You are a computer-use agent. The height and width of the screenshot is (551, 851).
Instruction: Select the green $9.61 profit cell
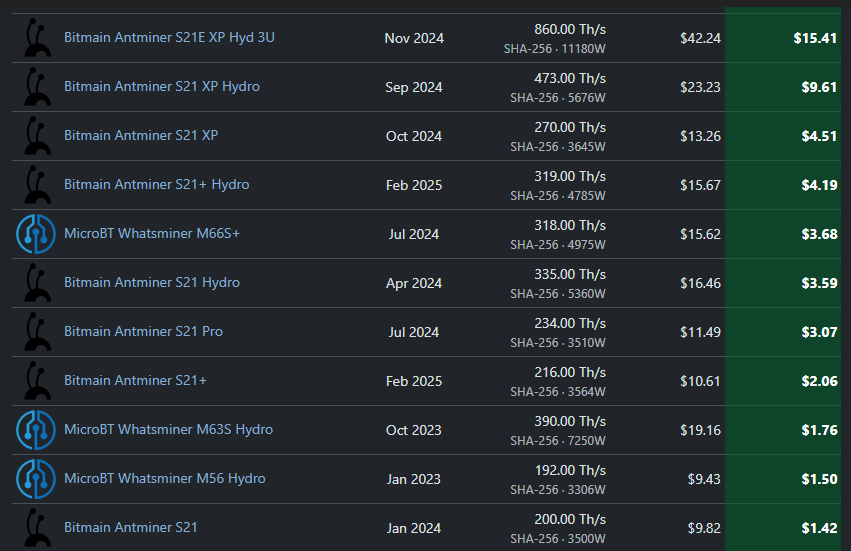click(783, 87)
